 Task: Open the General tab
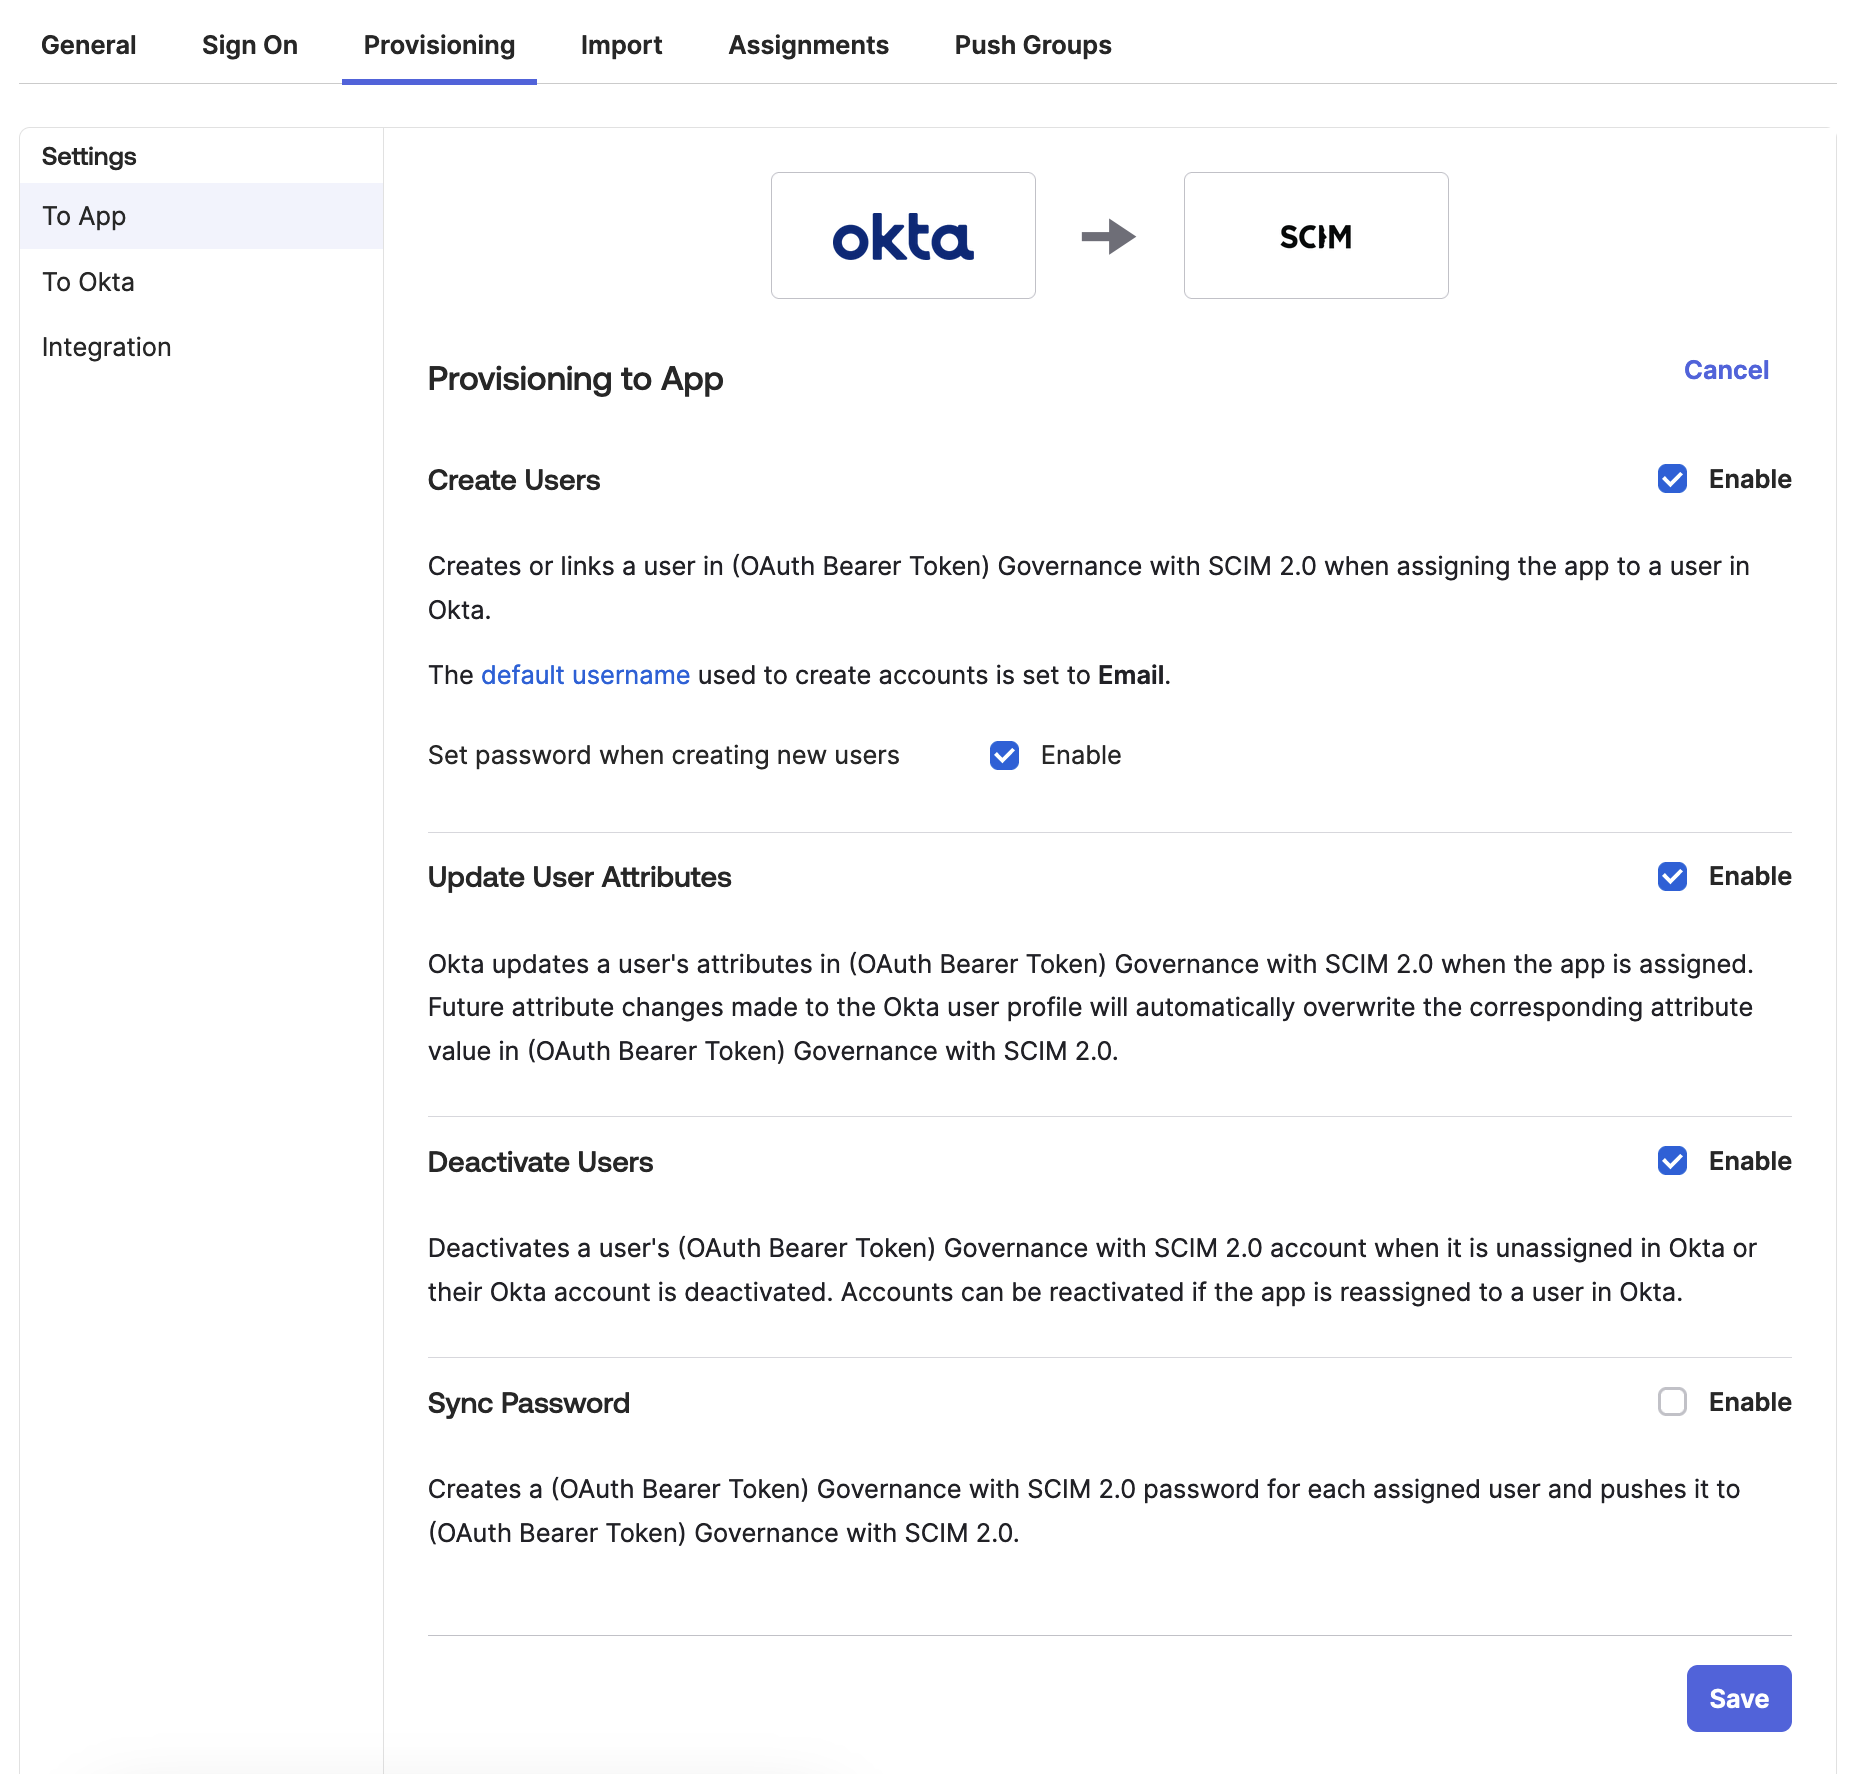click(88, 45)
